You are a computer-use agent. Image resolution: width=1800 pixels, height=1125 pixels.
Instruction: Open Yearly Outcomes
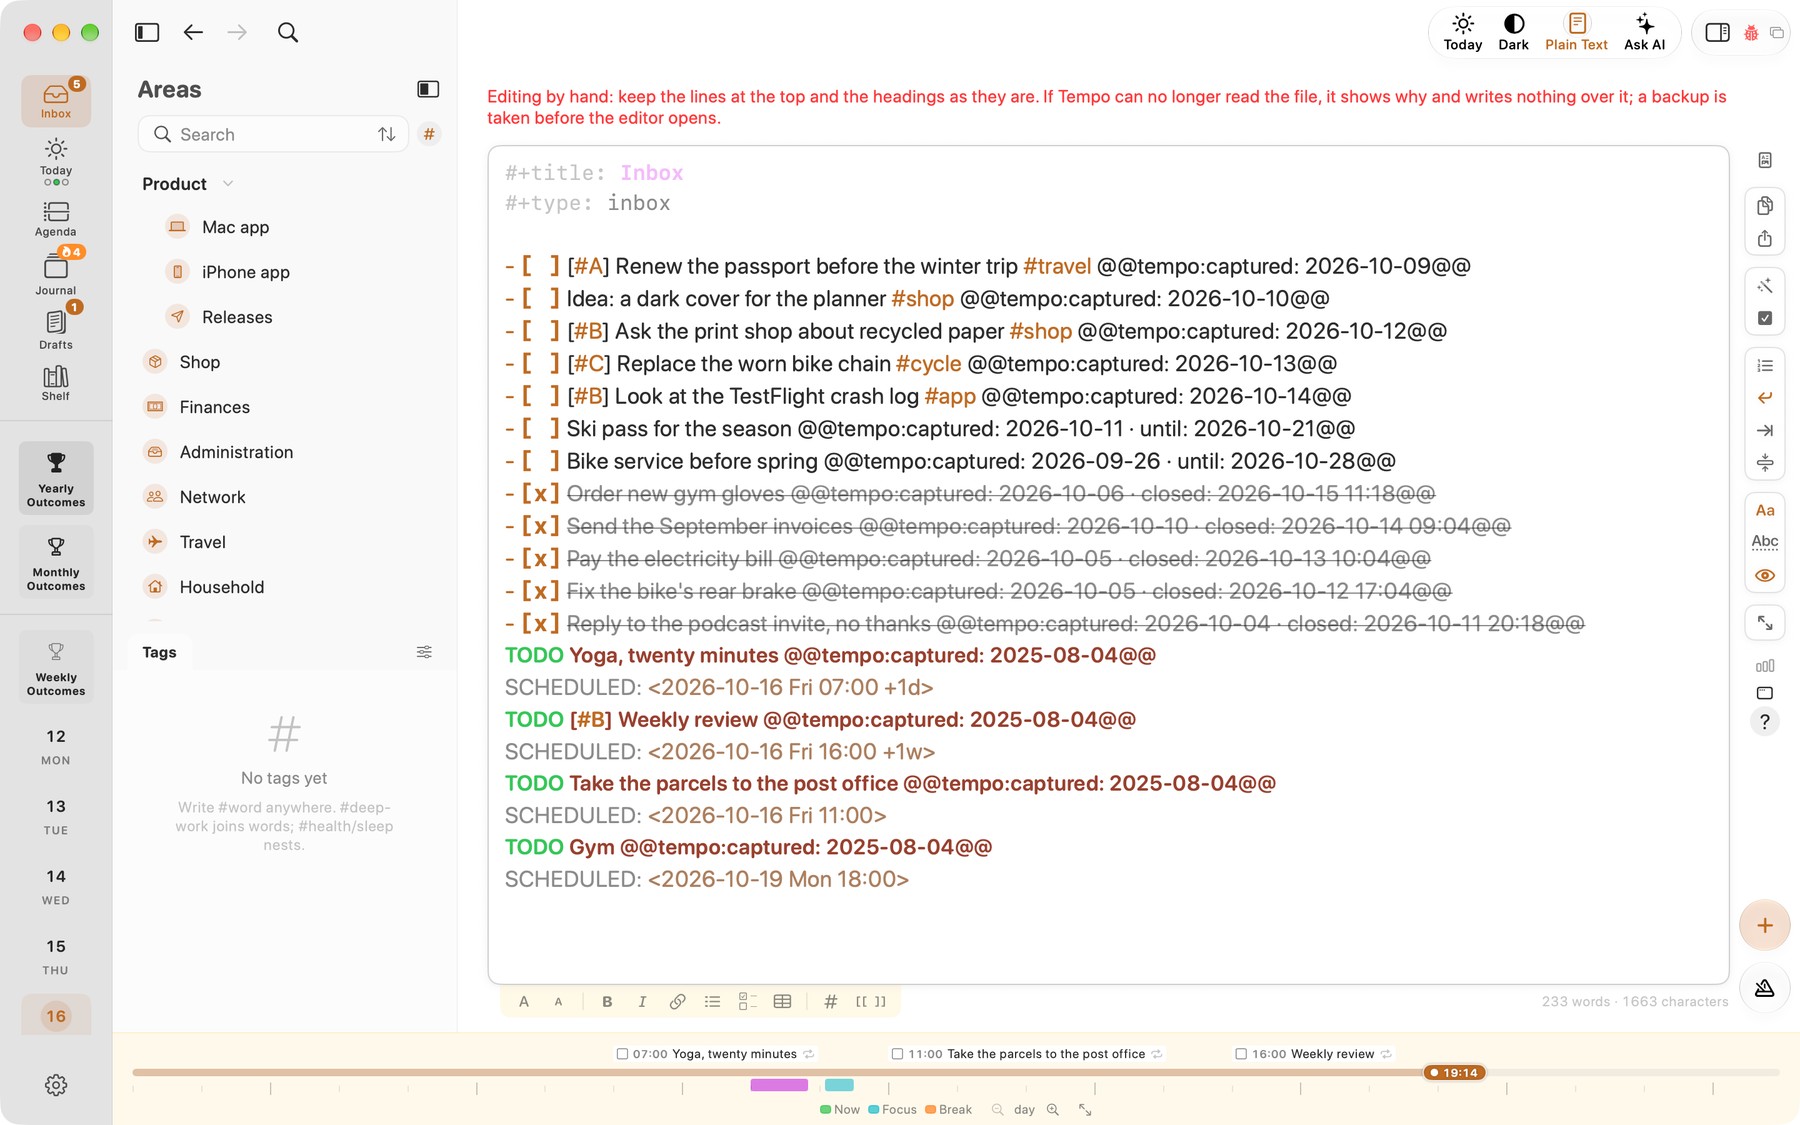click(x=56, y=479)
